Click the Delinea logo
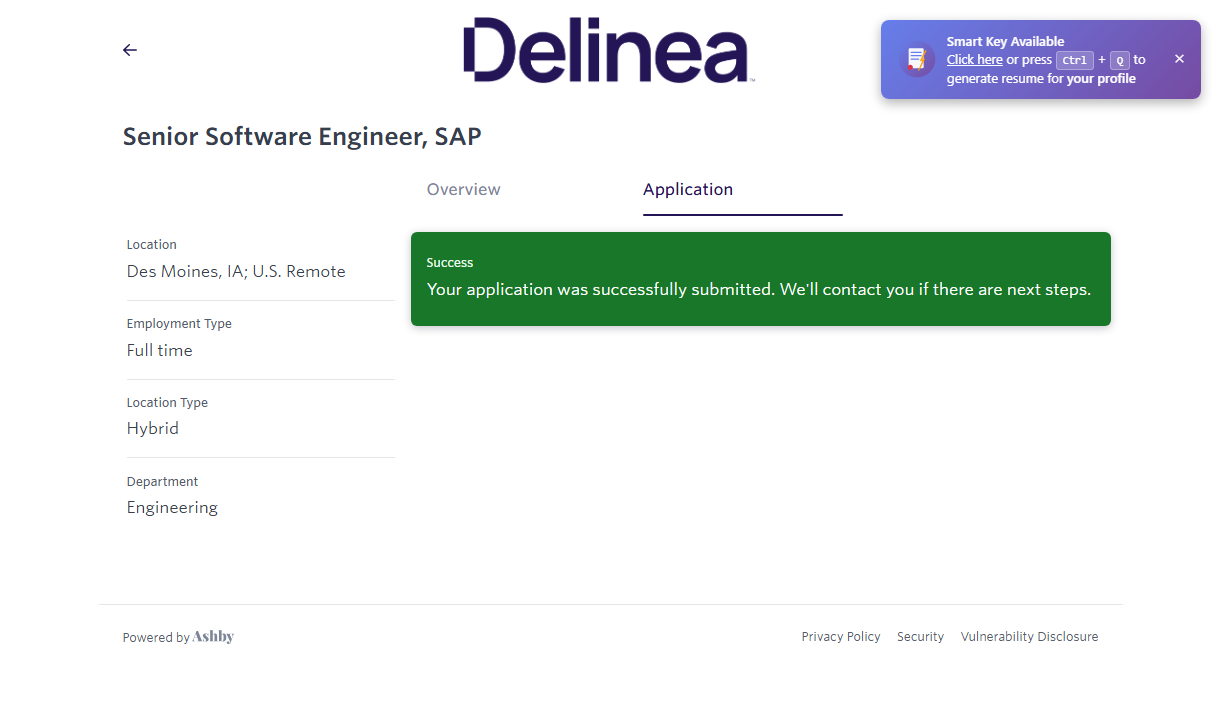 pyautogui.click(x=608, y=50)
